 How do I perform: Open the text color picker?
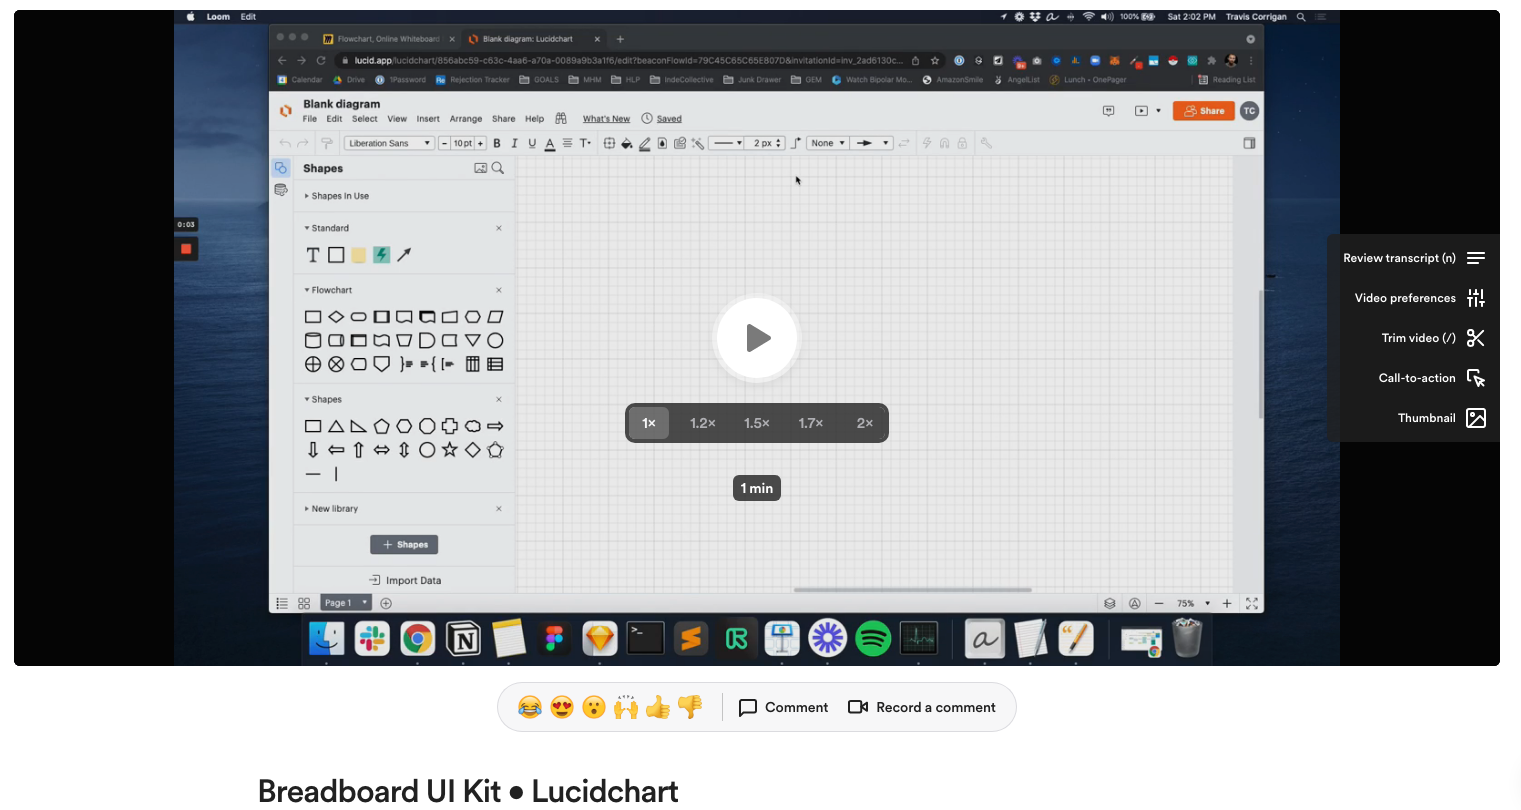click(x=550, y=144)
